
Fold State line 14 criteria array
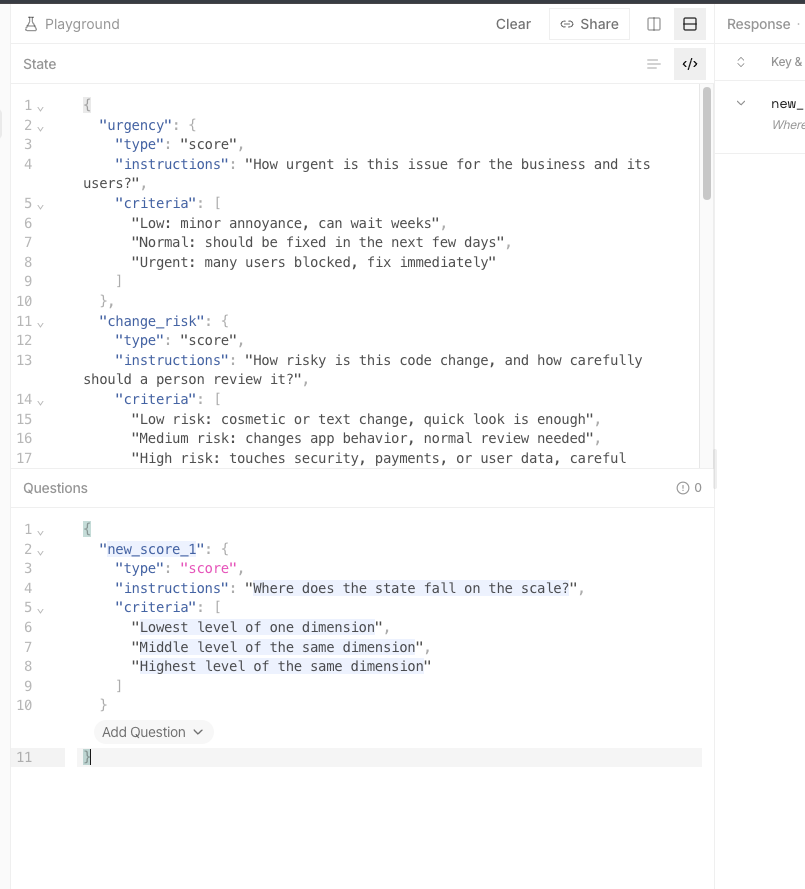[x=40, y=401]
